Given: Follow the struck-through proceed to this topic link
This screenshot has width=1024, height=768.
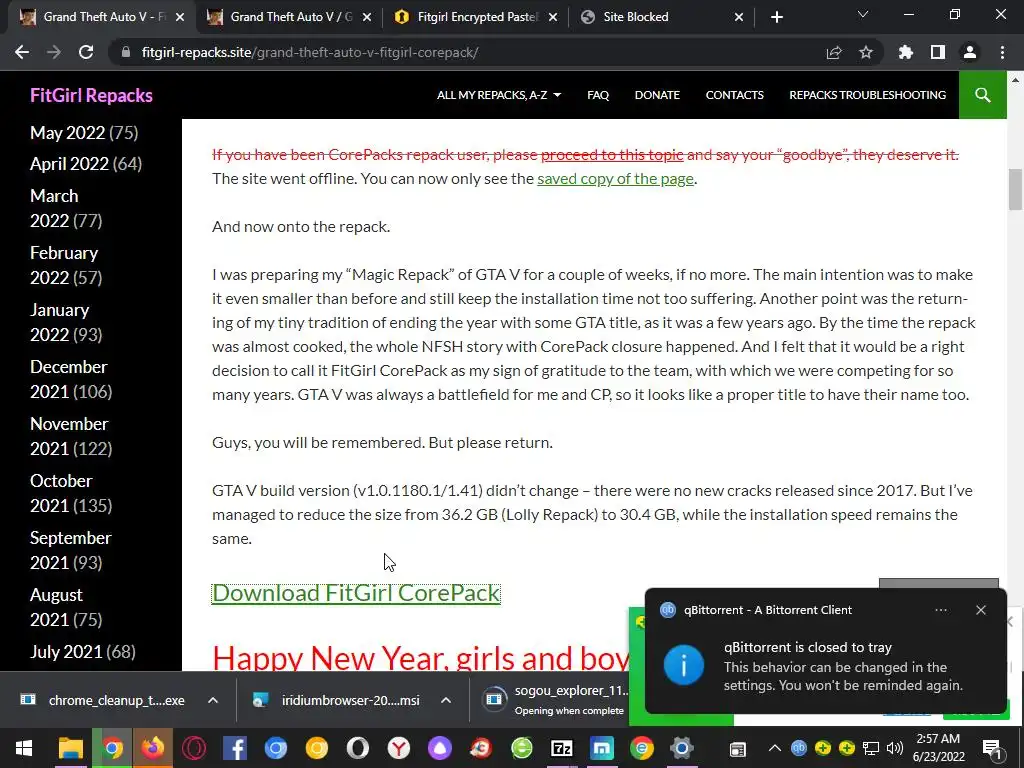Looking at the screenshot, I should [612, 155].
